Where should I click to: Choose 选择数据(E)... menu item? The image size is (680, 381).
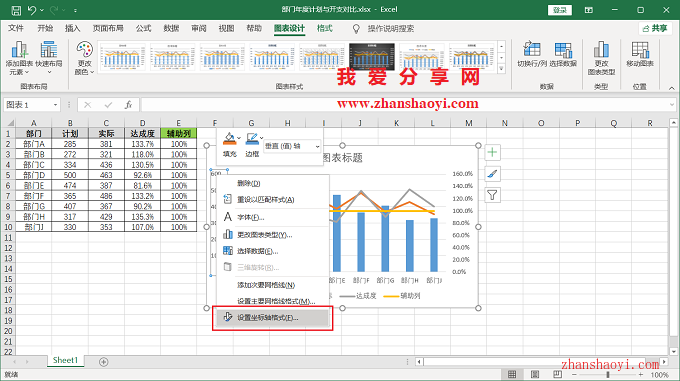pos(272,251)
